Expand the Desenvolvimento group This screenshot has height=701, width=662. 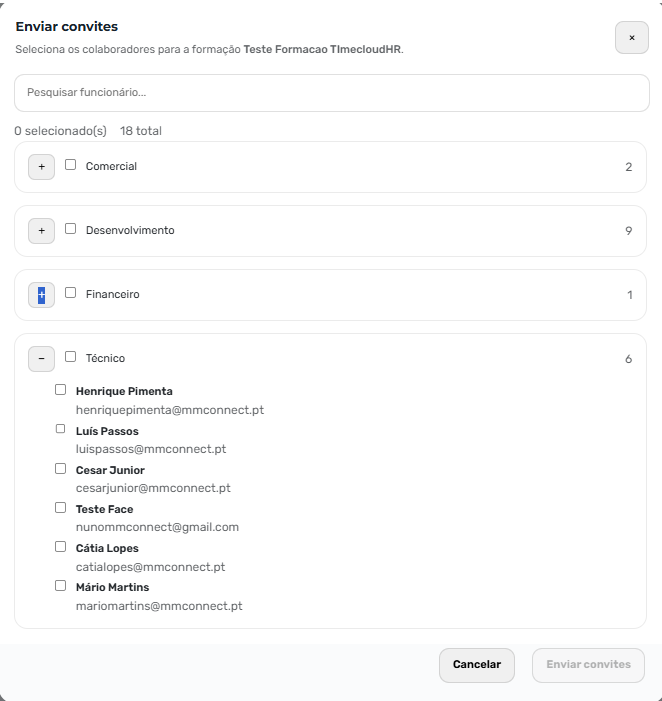42,231
